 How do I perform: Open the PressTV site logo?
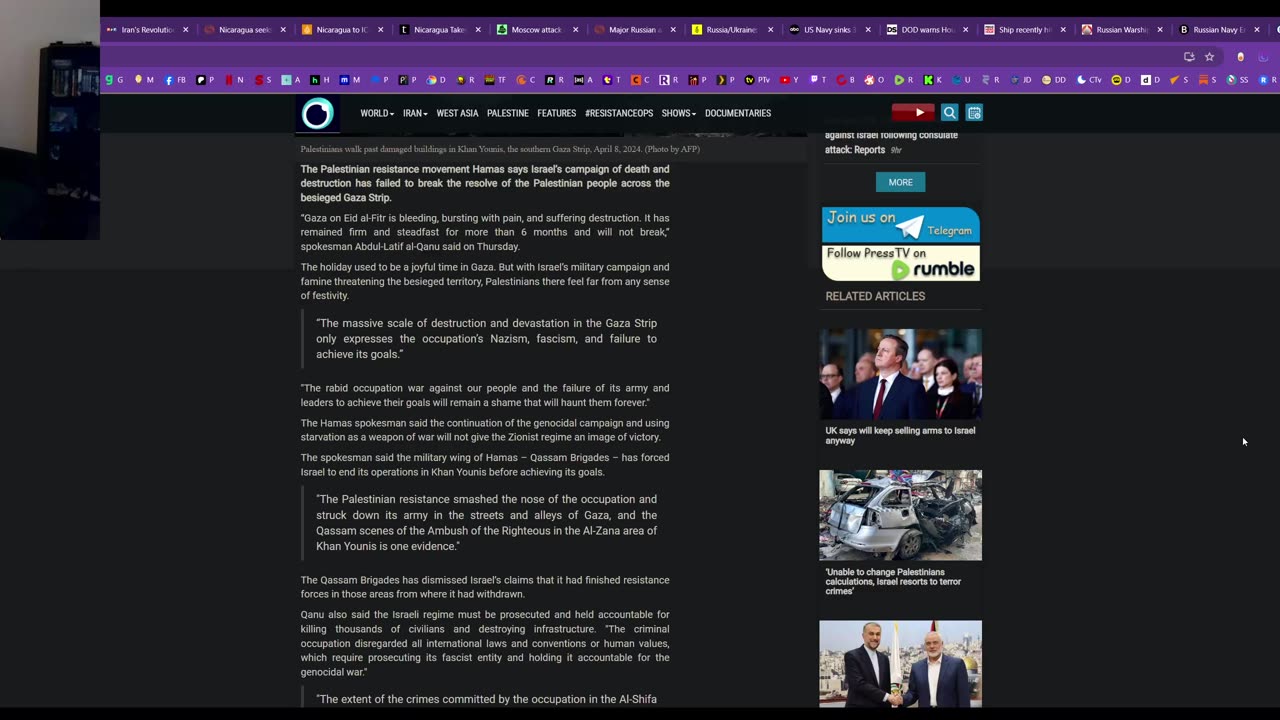coord(318,114)
